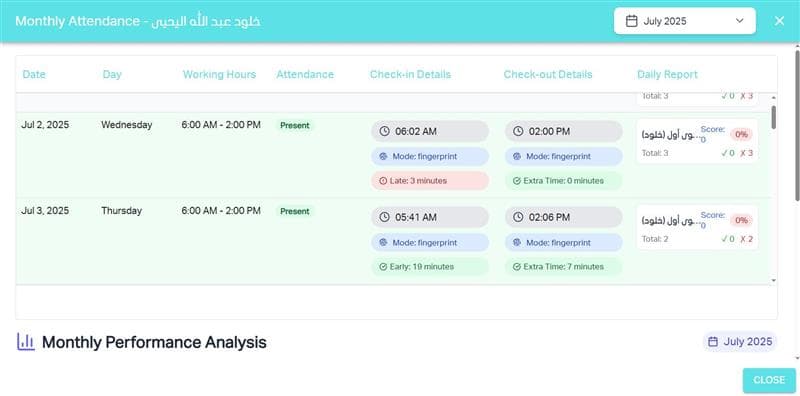Viewport: 800px width, 396px height.
Task: Click the 02:00 PM check-out time
Action: pyautogui.click(x=549, y=131)
